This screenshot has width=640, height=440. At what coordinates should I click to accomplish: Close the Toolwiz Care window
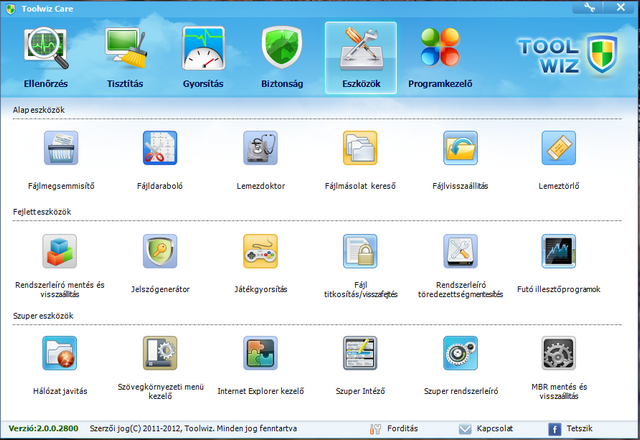point(621,7)
